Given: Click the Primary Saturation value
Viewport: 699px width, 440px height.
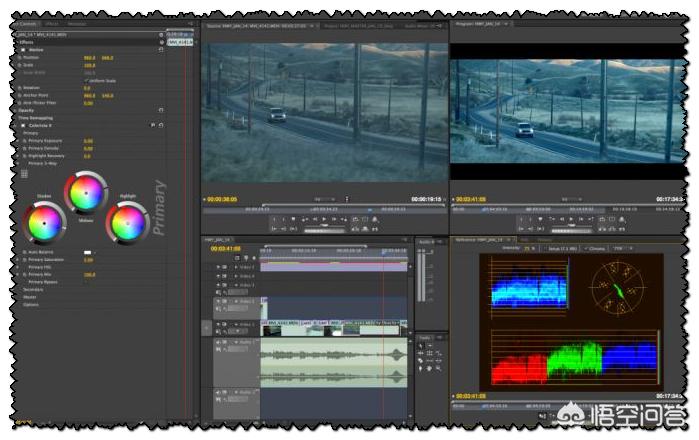Looking at the screenshot, I should 88,260.
